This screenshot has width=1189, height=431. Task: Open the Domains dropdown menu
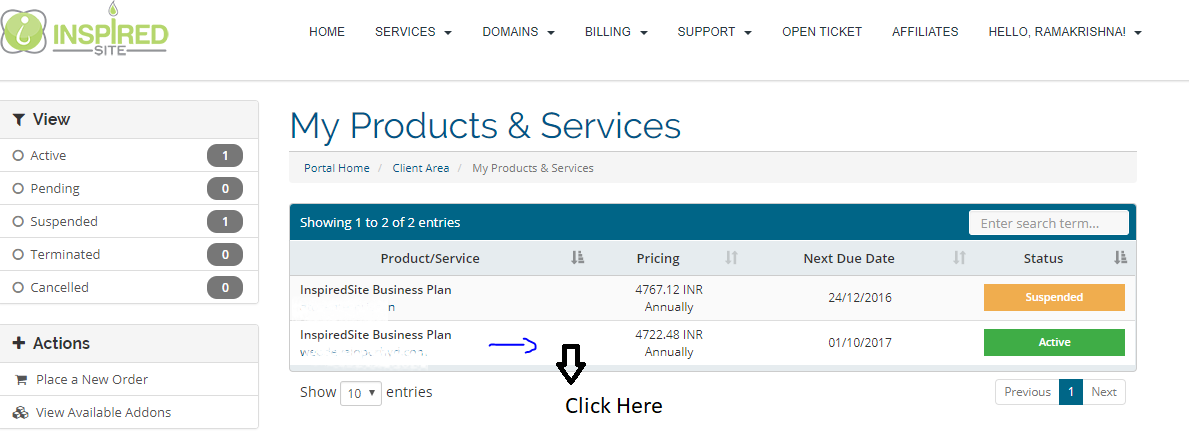[x=519, y=32]
